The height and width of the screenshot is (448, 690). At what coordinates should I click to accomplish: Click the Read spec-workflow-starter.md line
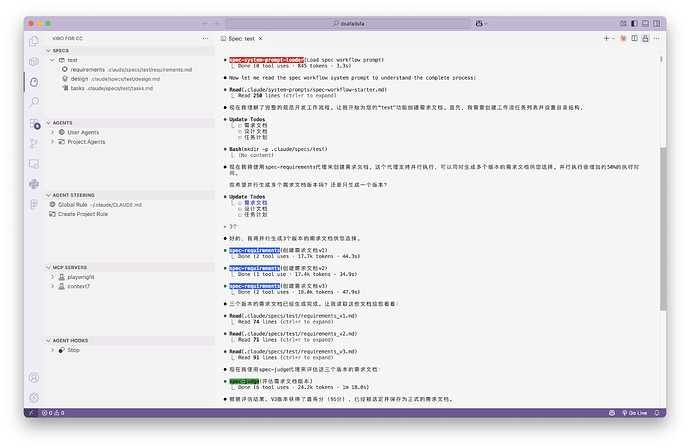tap(308, 90)
